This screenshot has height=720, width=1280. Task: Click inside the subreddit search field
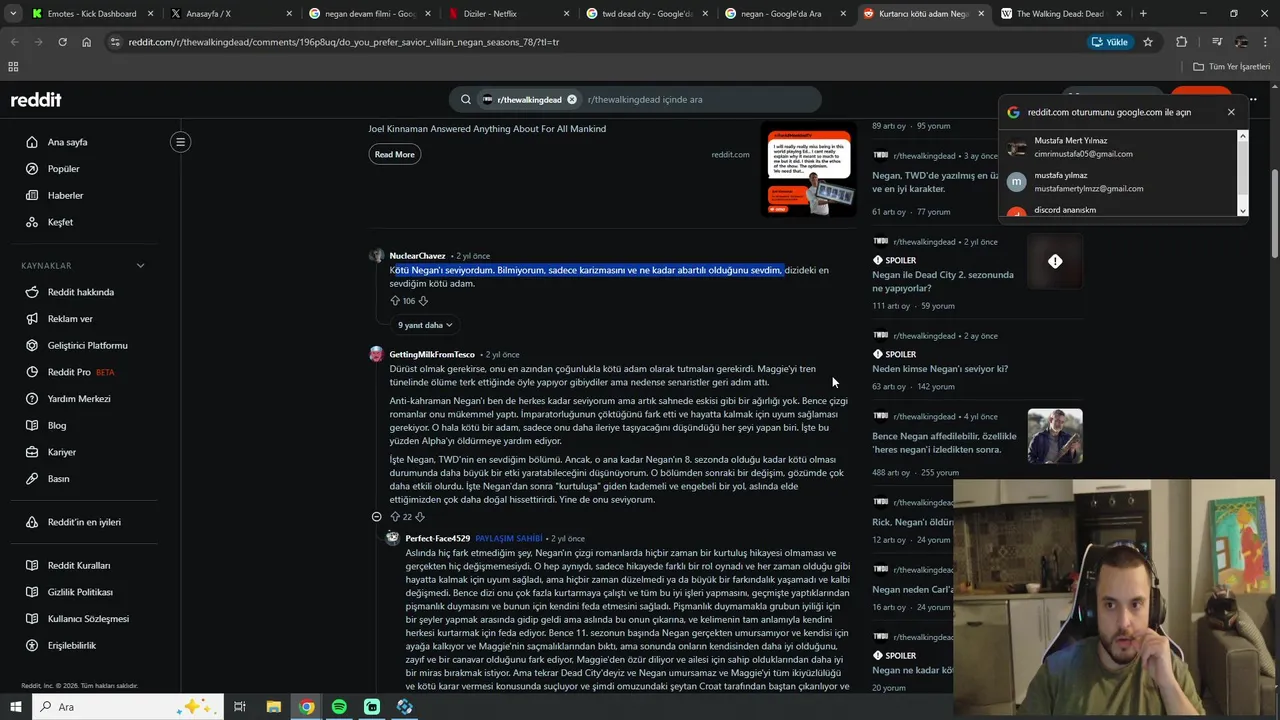700,100
